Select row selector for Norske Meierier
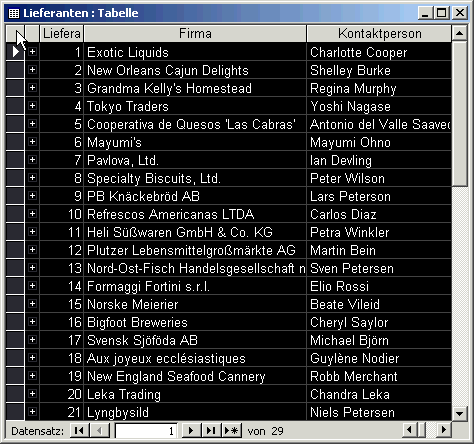Viewport: 474px width, 444px height. pyautogui.click(x=15, y=304)
